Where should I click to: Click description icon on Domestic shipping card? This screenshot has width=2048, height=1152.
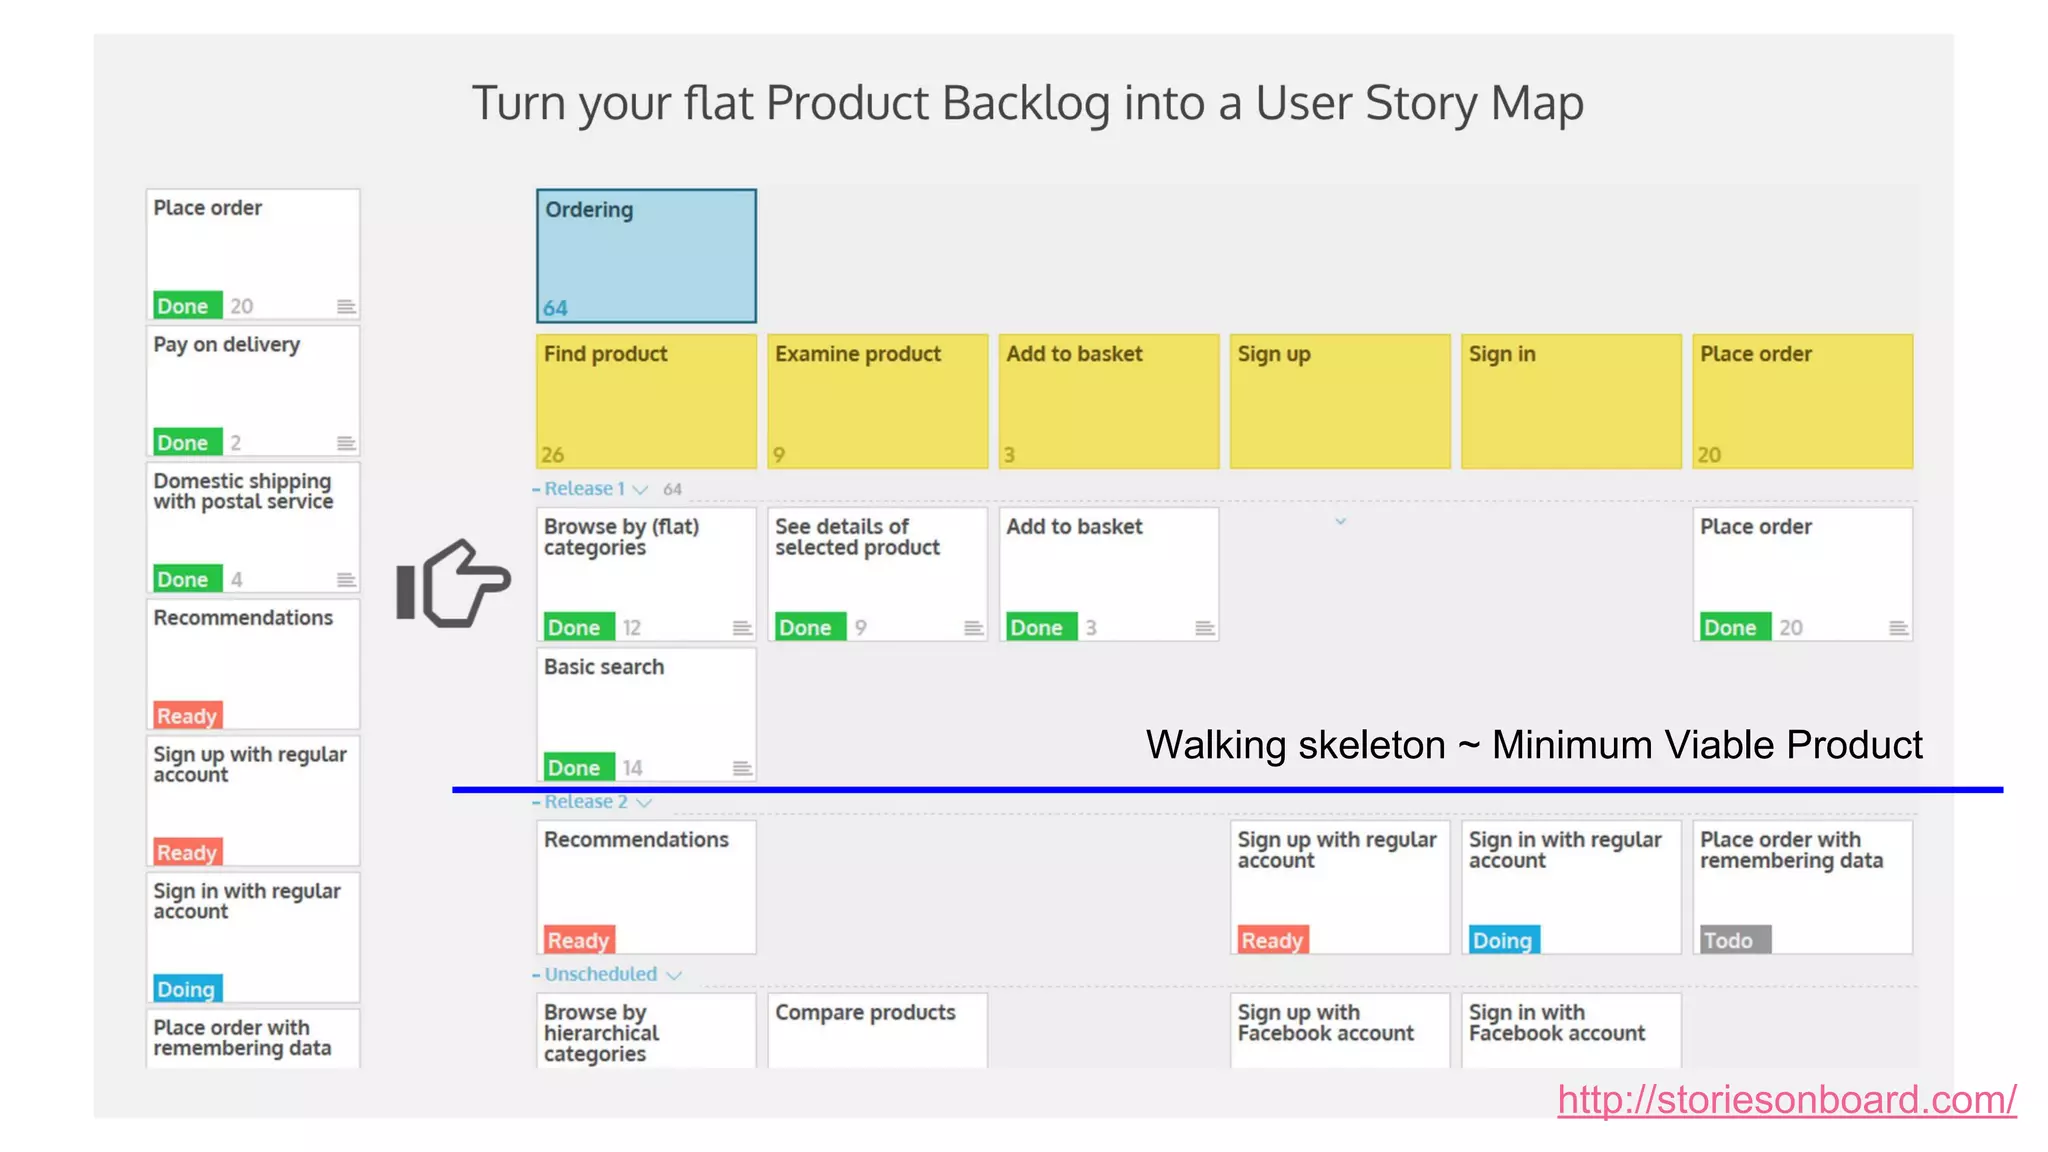click(x=346, y=580)
